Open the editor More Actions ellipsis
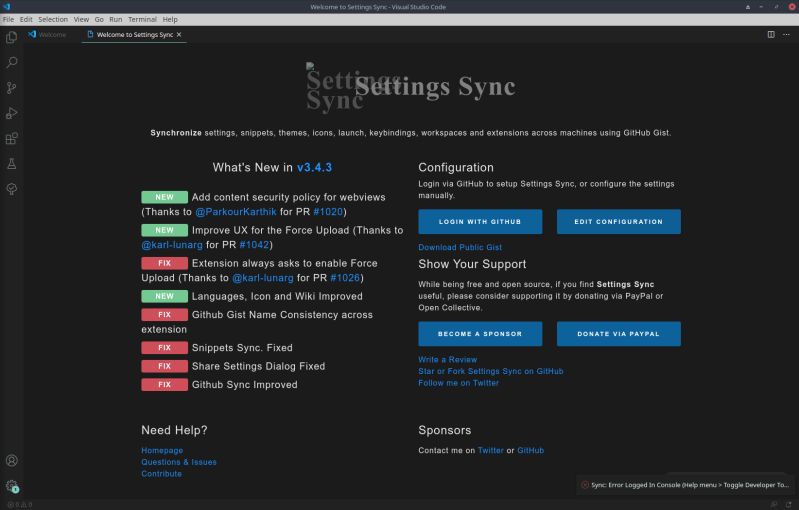799x510 pixels. click(786, 35)
